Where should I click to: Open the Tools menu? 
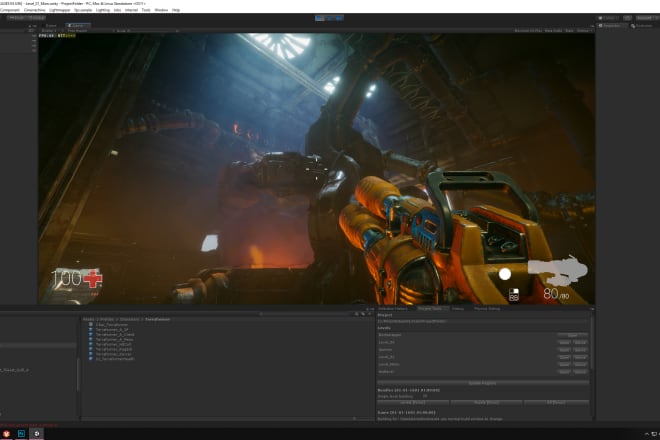[x=146, y=10]
